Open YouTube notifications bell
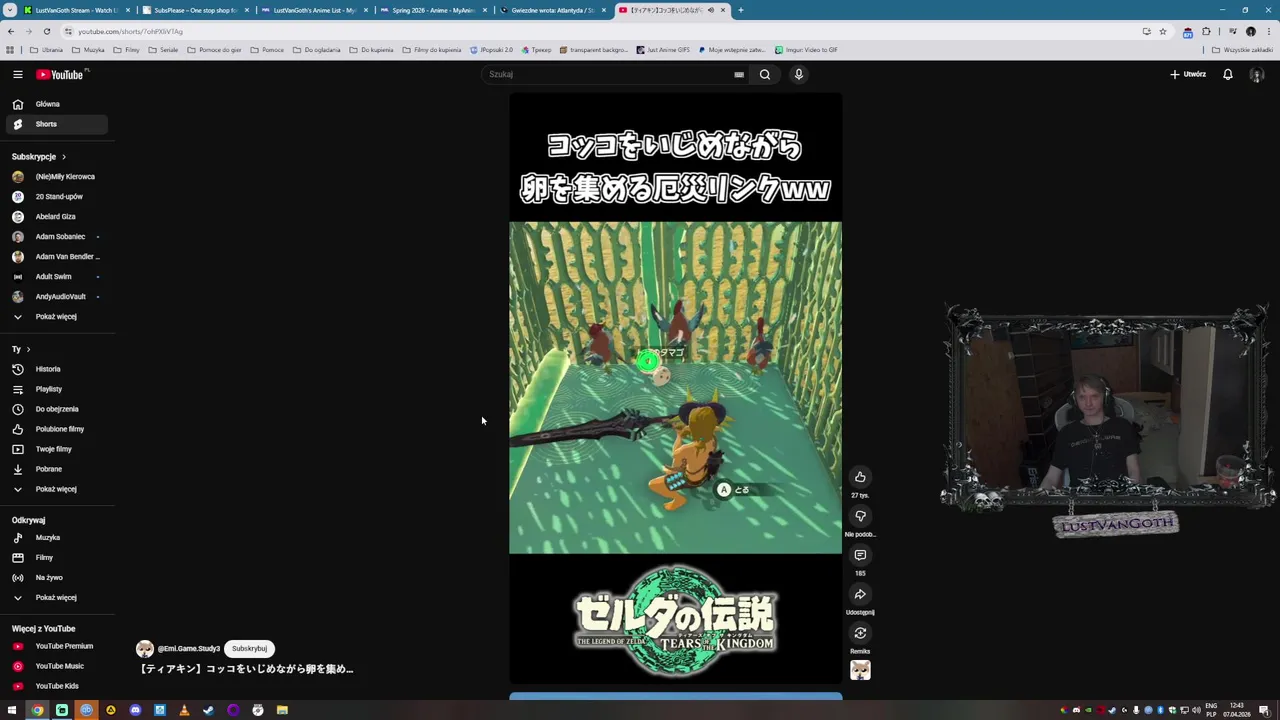 click(1228, 74)
